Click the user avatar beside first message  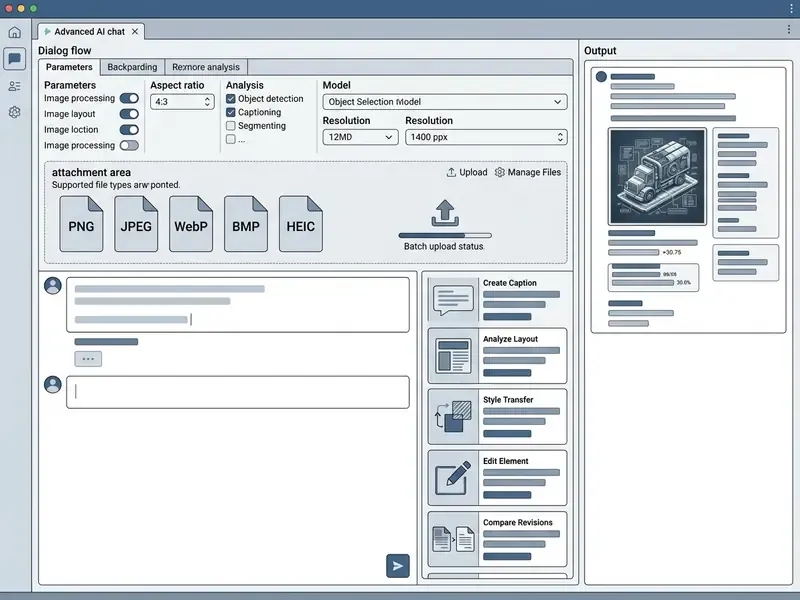[x=53, y=286]
